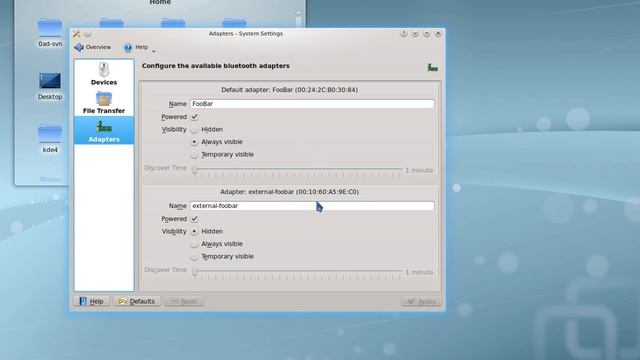Set FooBar visibility to Always visible
Image resolution: width=640 pixels, height=360 pixels.
click(194, 142)
